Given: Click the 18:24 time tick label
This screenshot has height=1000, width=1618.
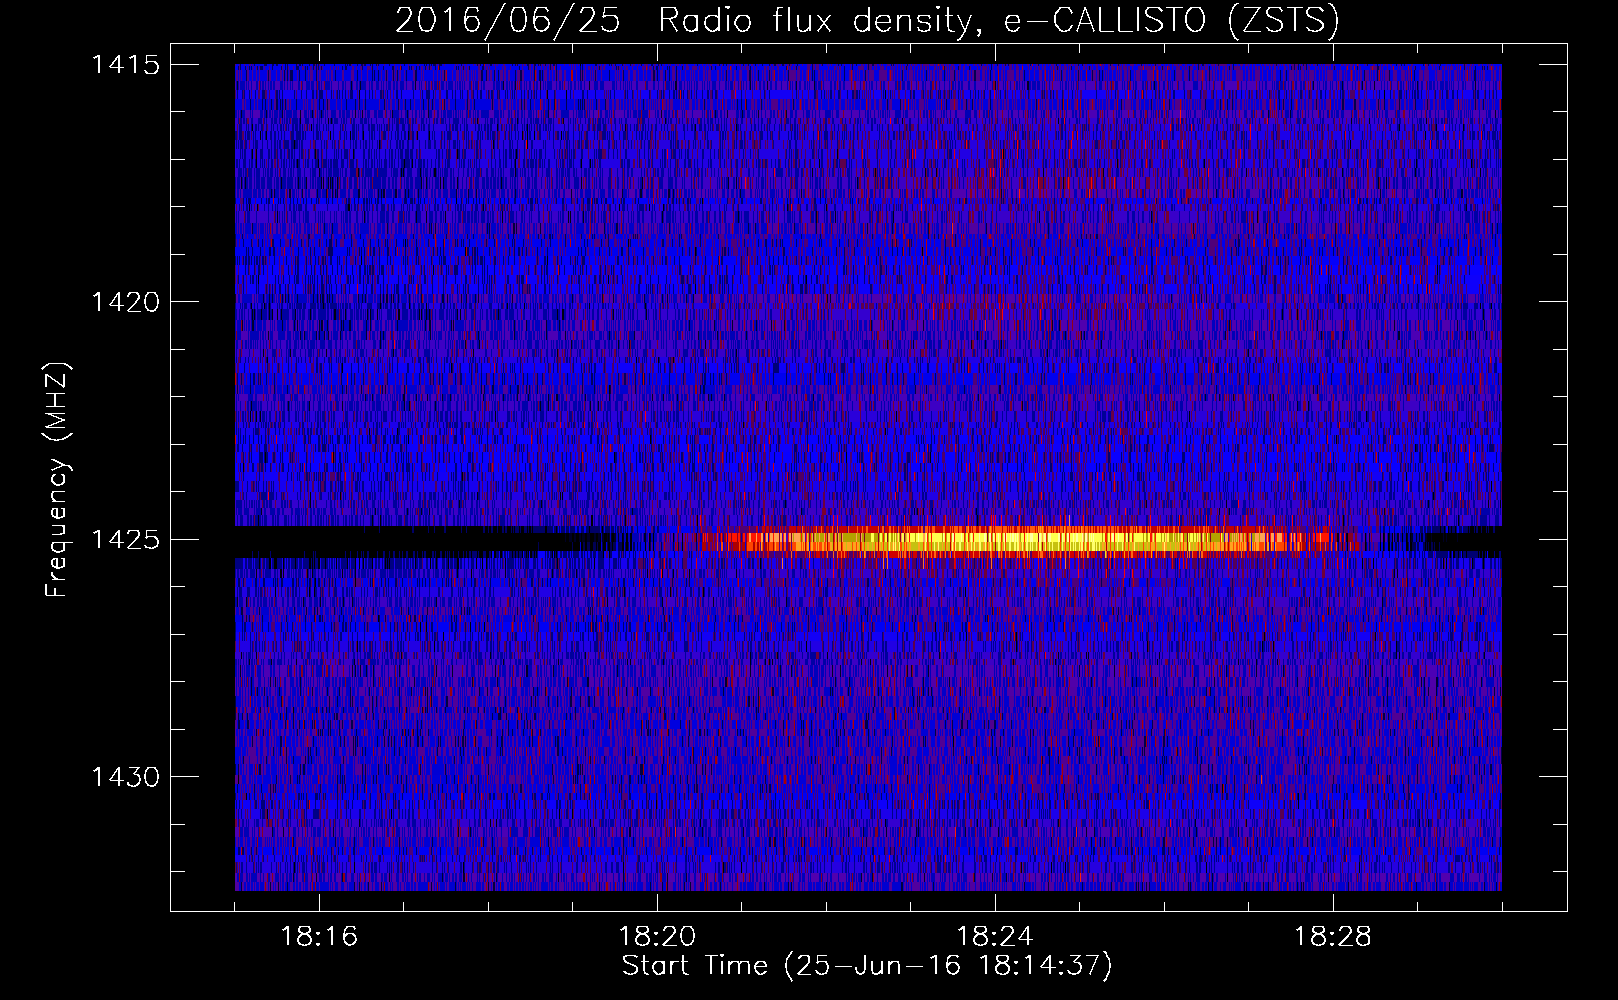Looking at the screenshot, I should [995, 937].
